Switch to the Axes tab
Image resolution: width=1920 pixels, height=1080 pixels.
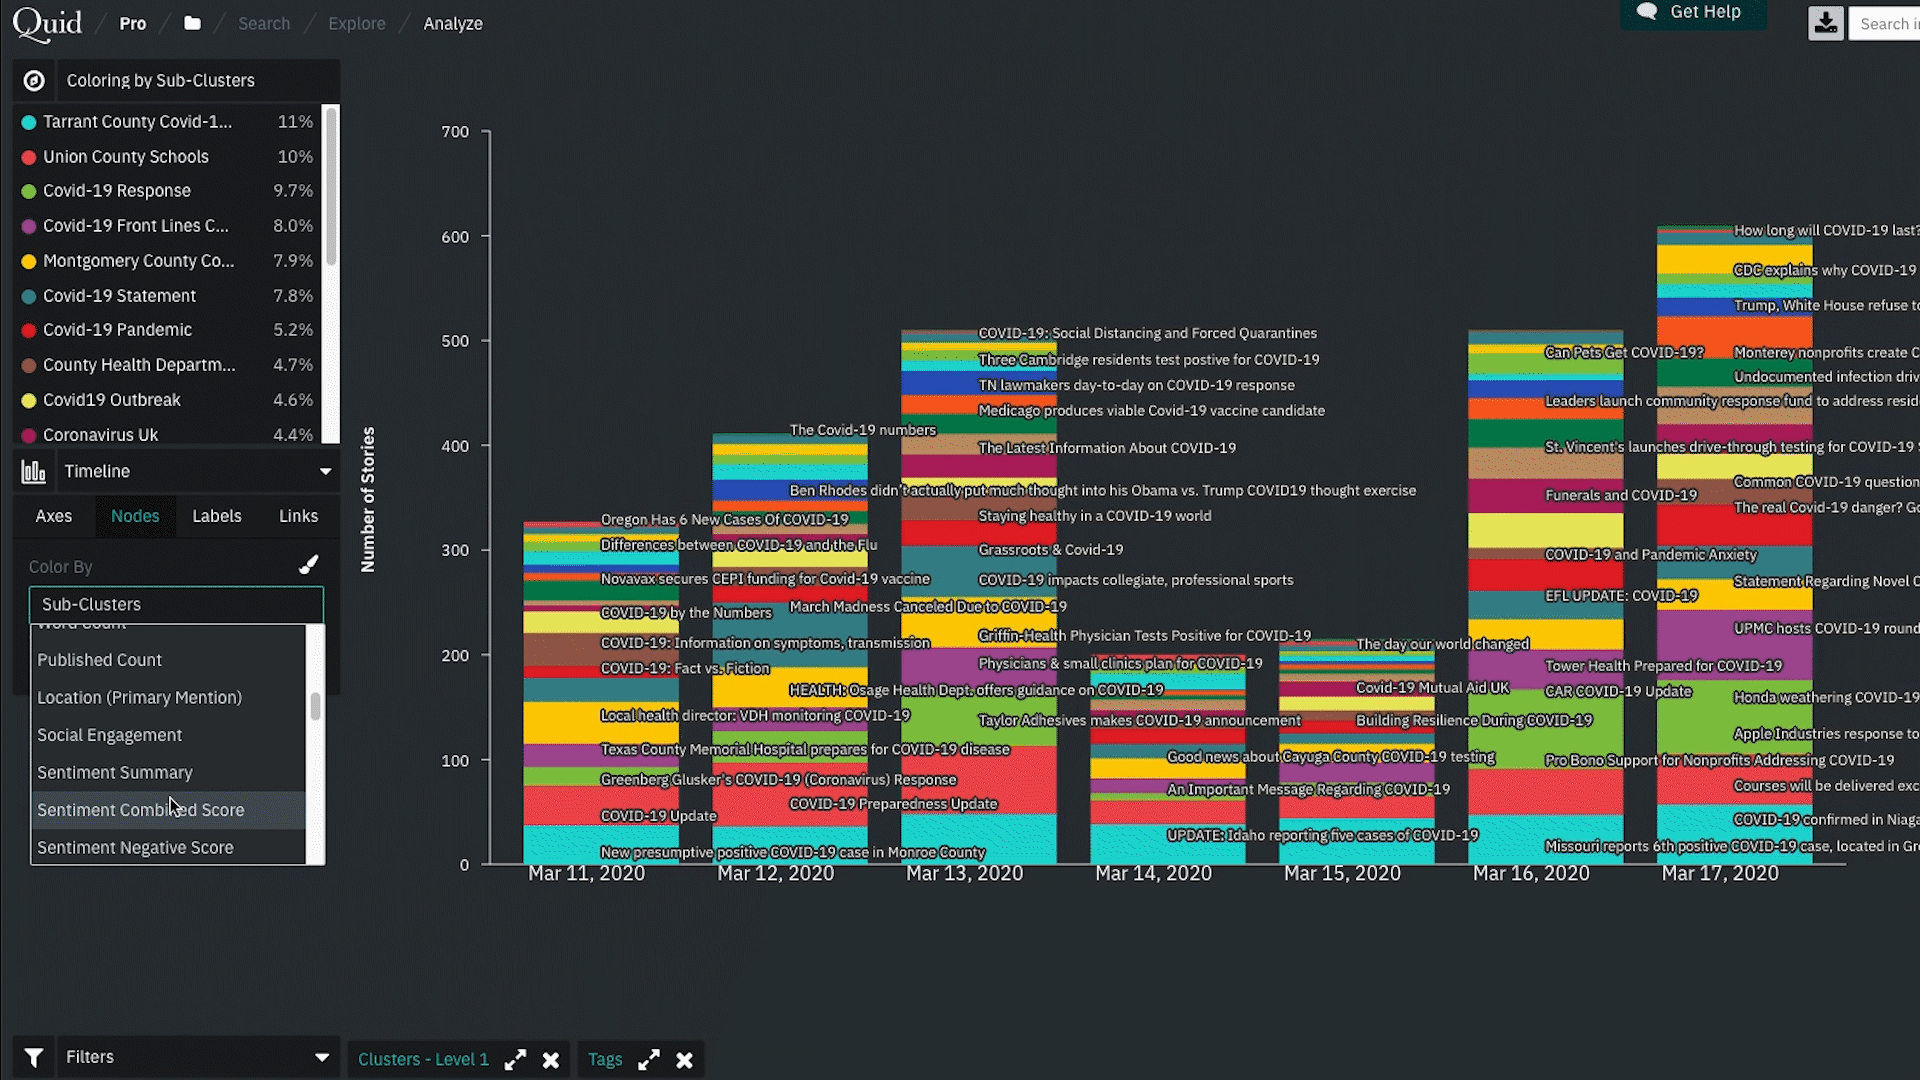53,516
